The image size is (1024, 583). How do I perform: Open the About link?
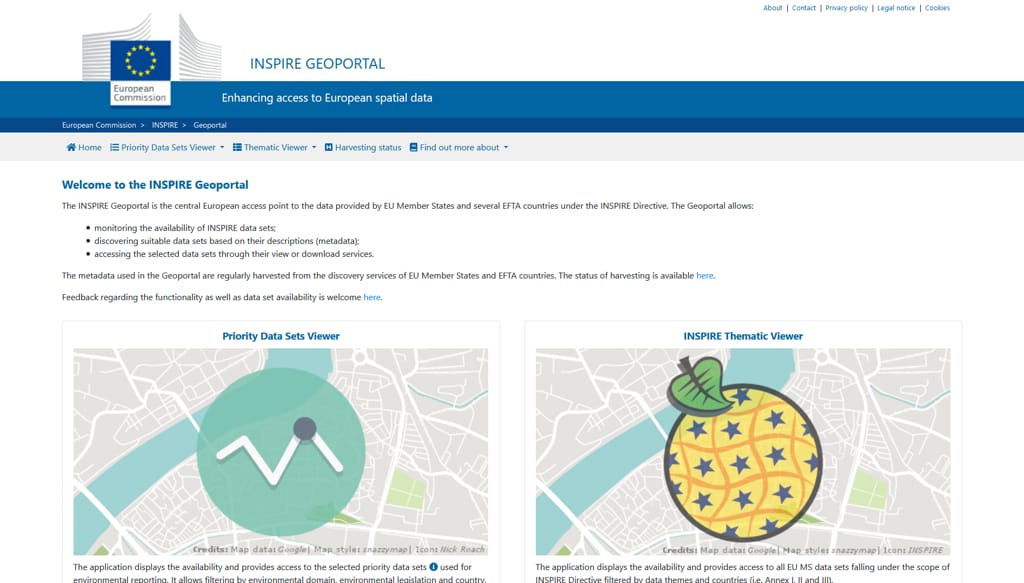click(773, 8)
